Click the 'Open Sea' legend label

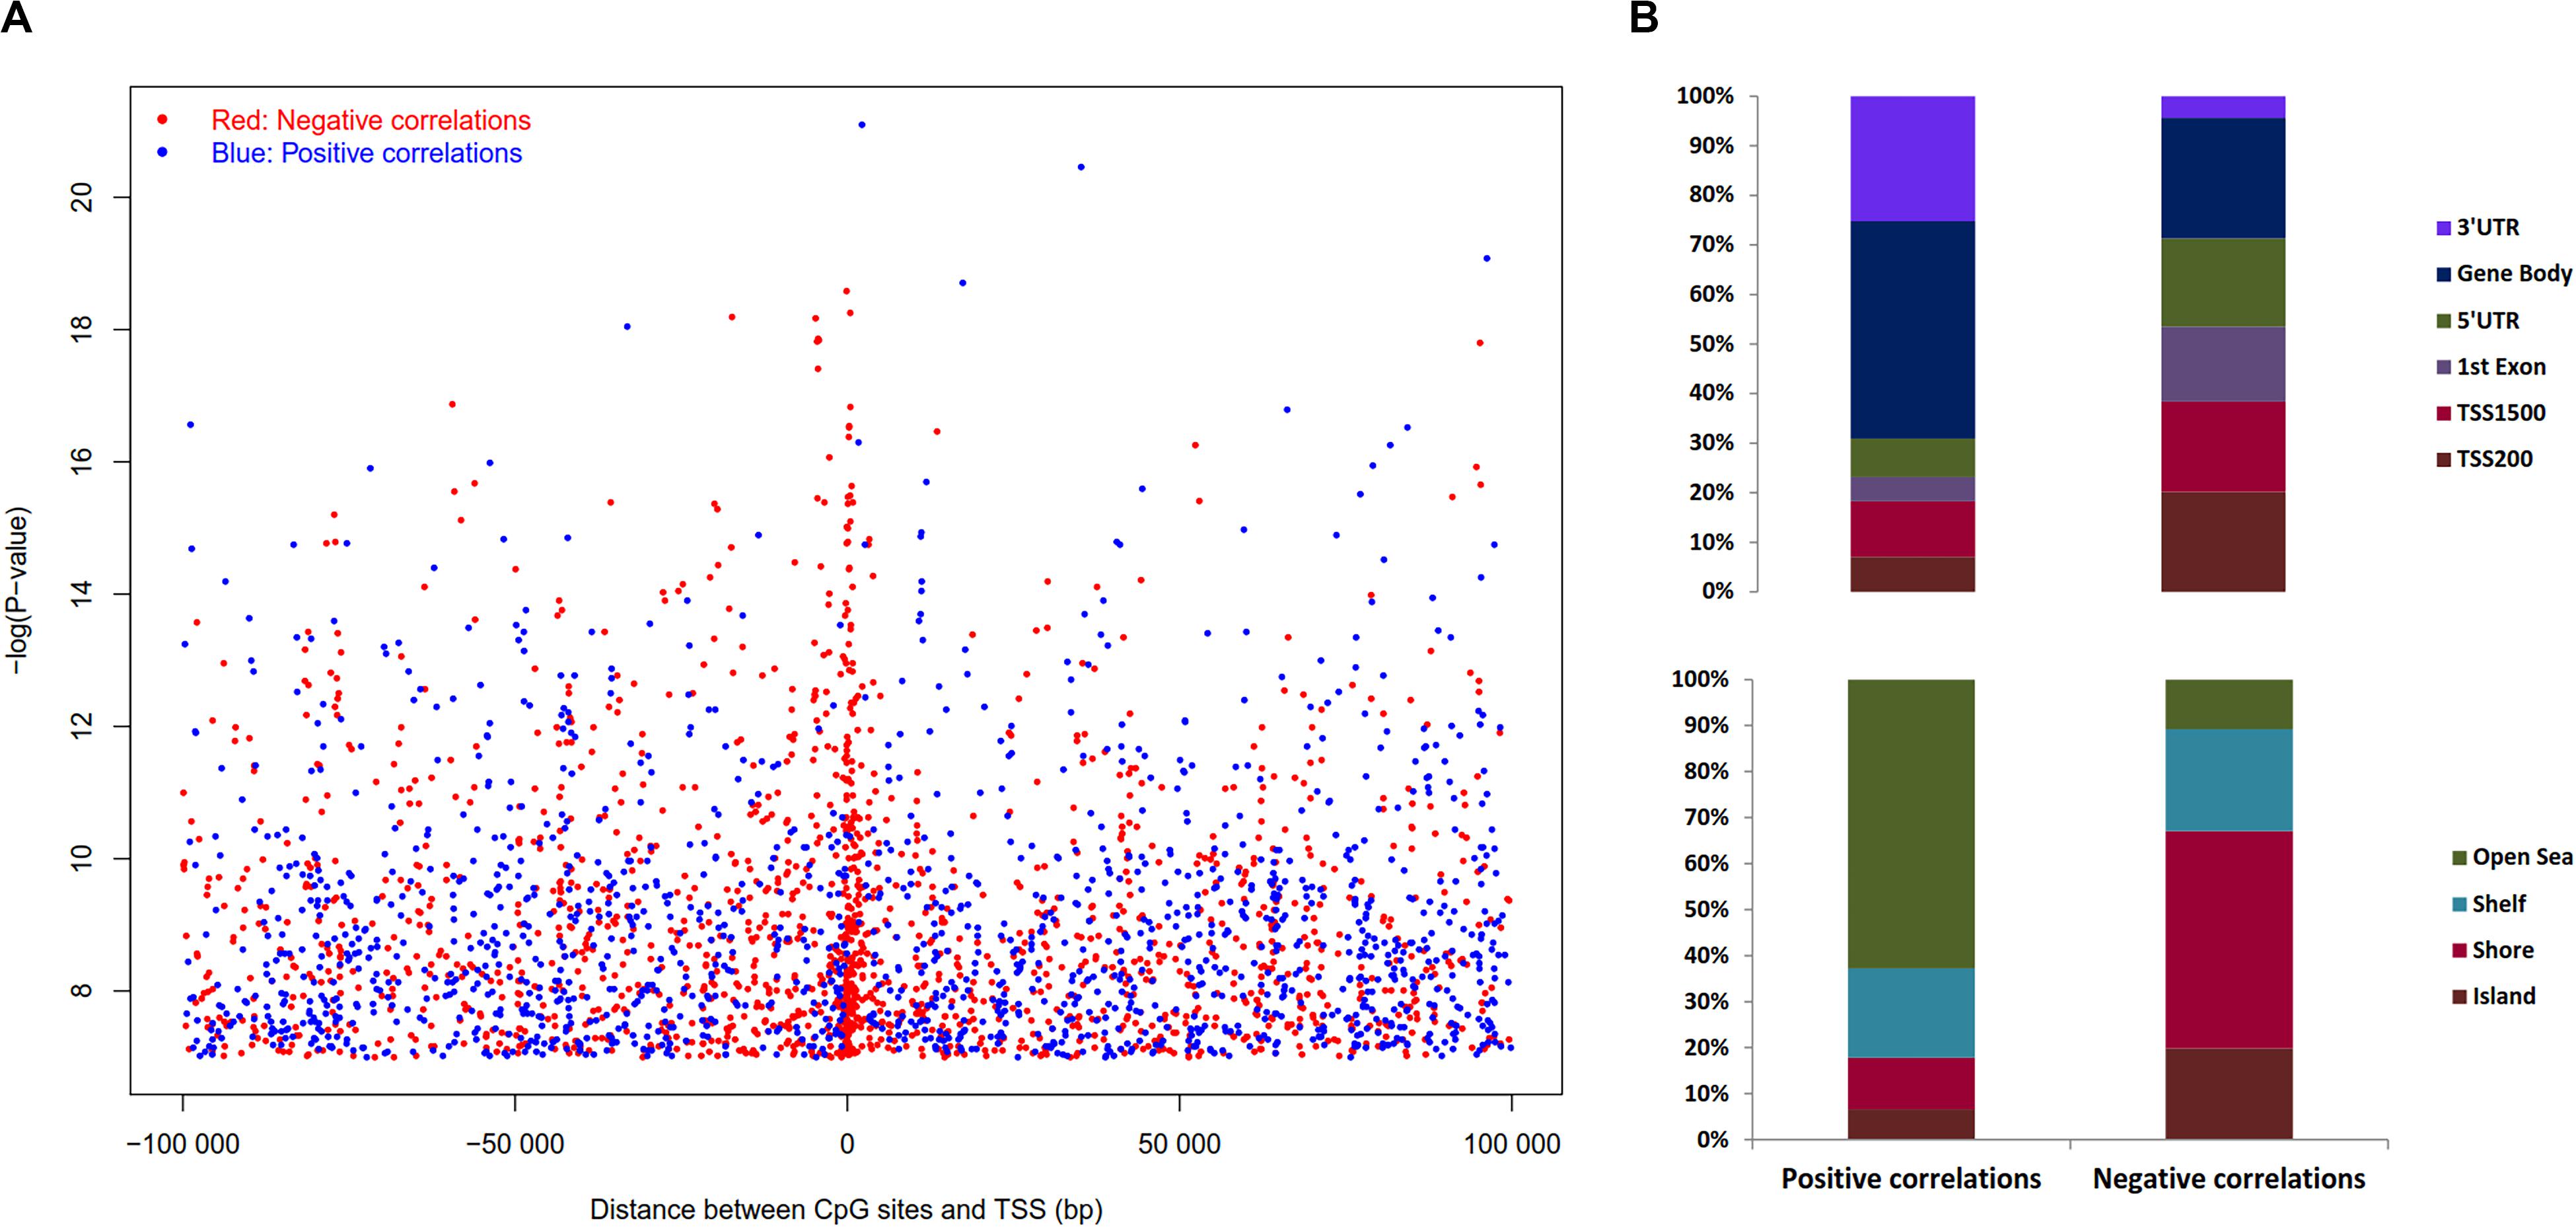[x=2524, y=857]
